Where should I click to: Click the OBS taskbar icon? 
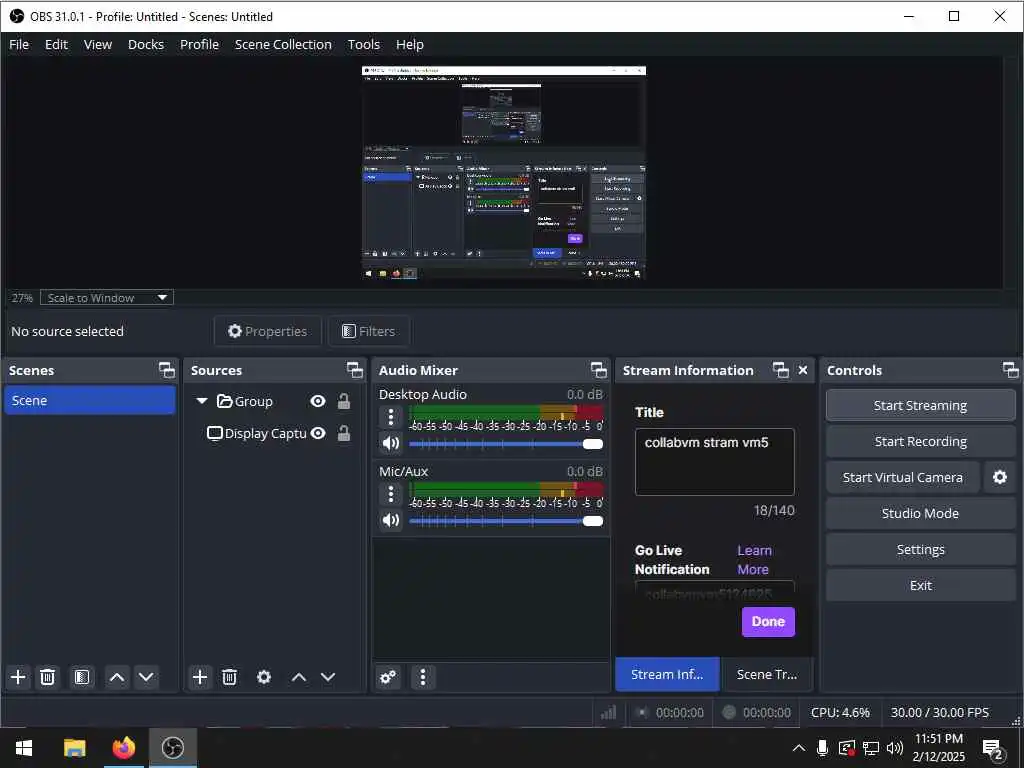point(172,747)
